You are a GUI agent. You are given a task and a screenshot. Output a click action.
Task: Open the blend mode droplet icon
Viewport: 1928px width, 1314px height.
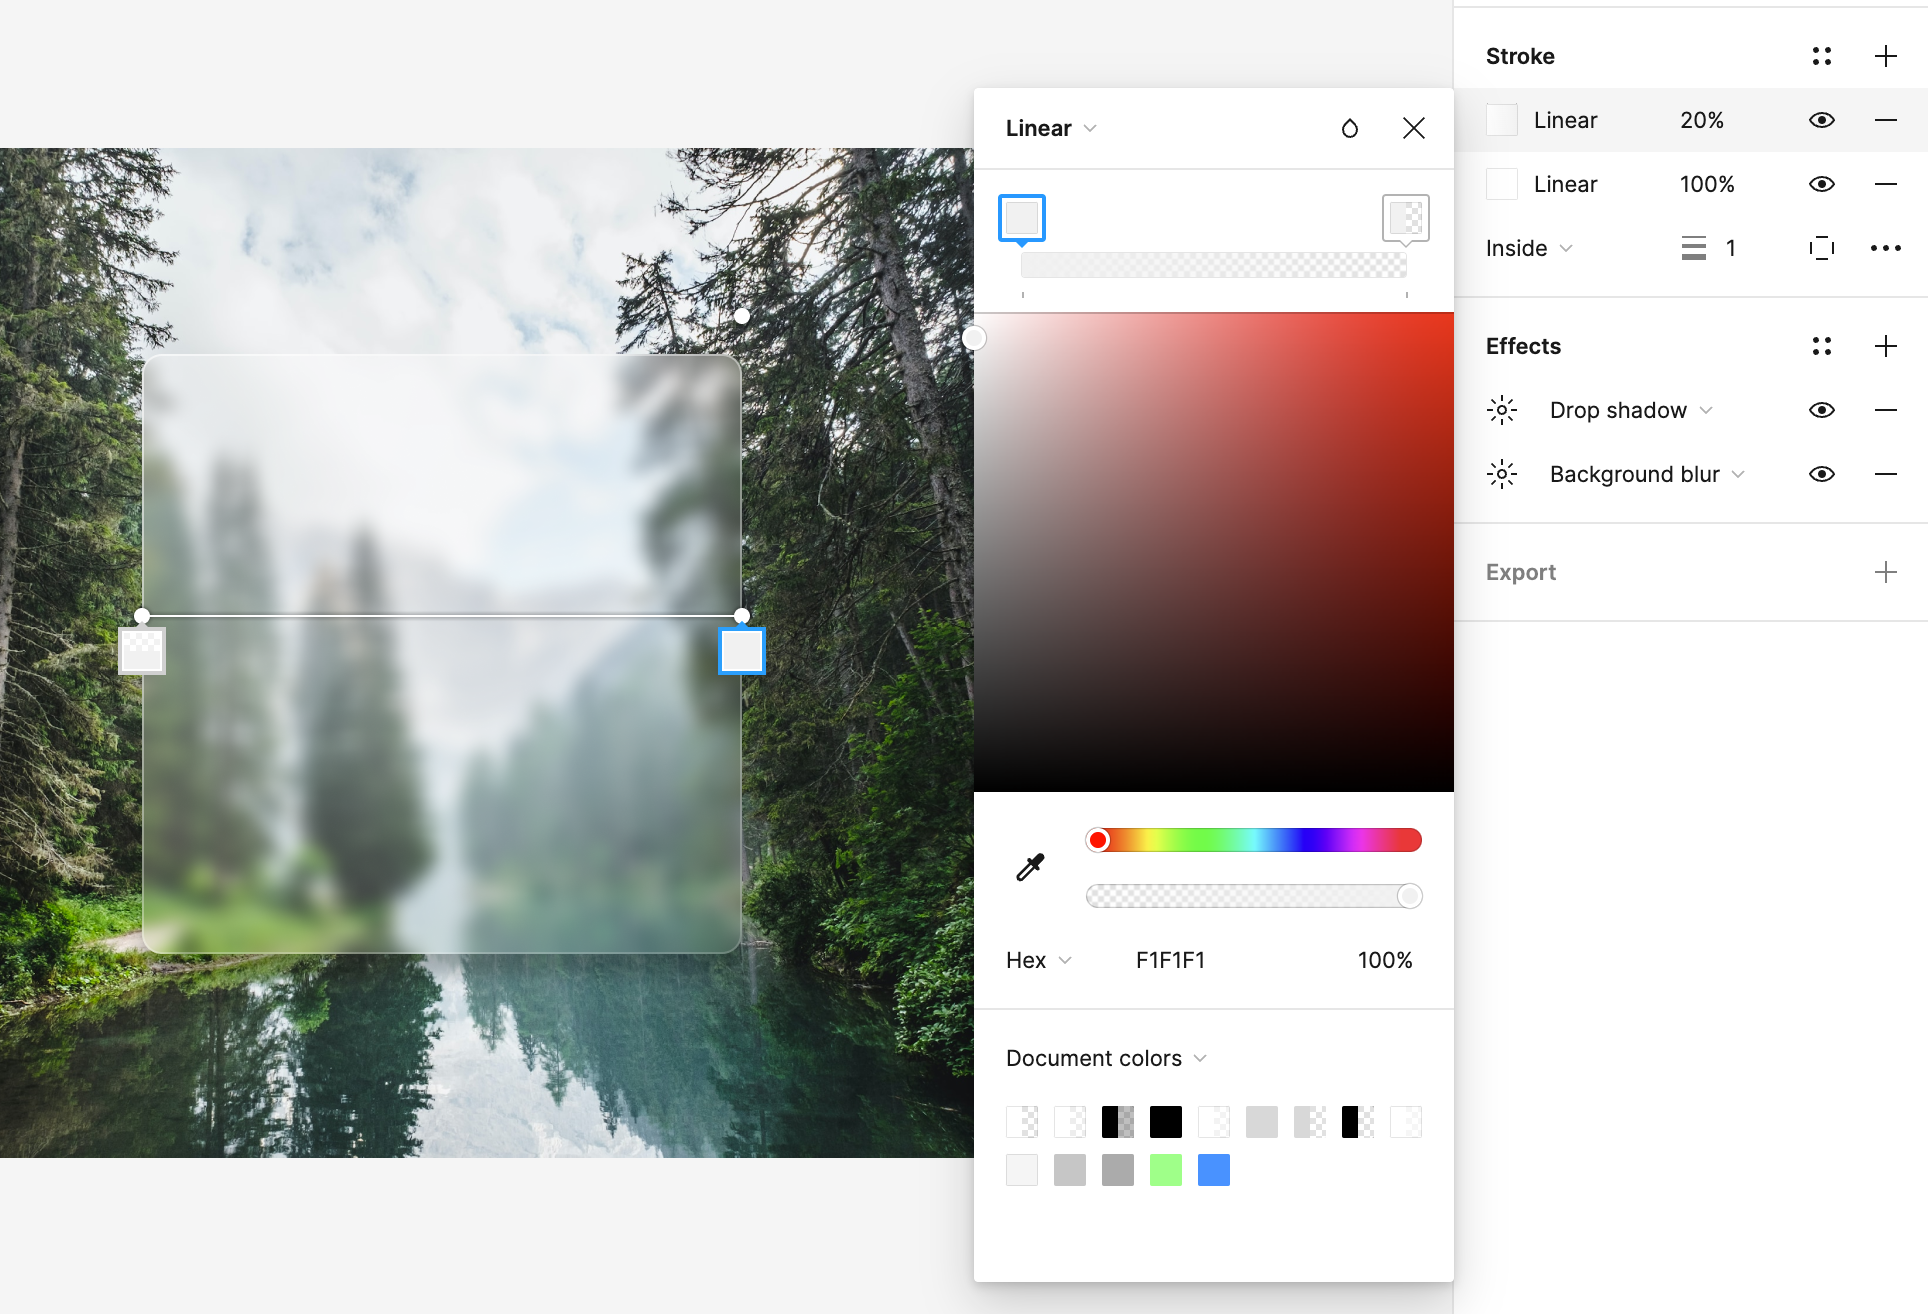coord(1349,128)
